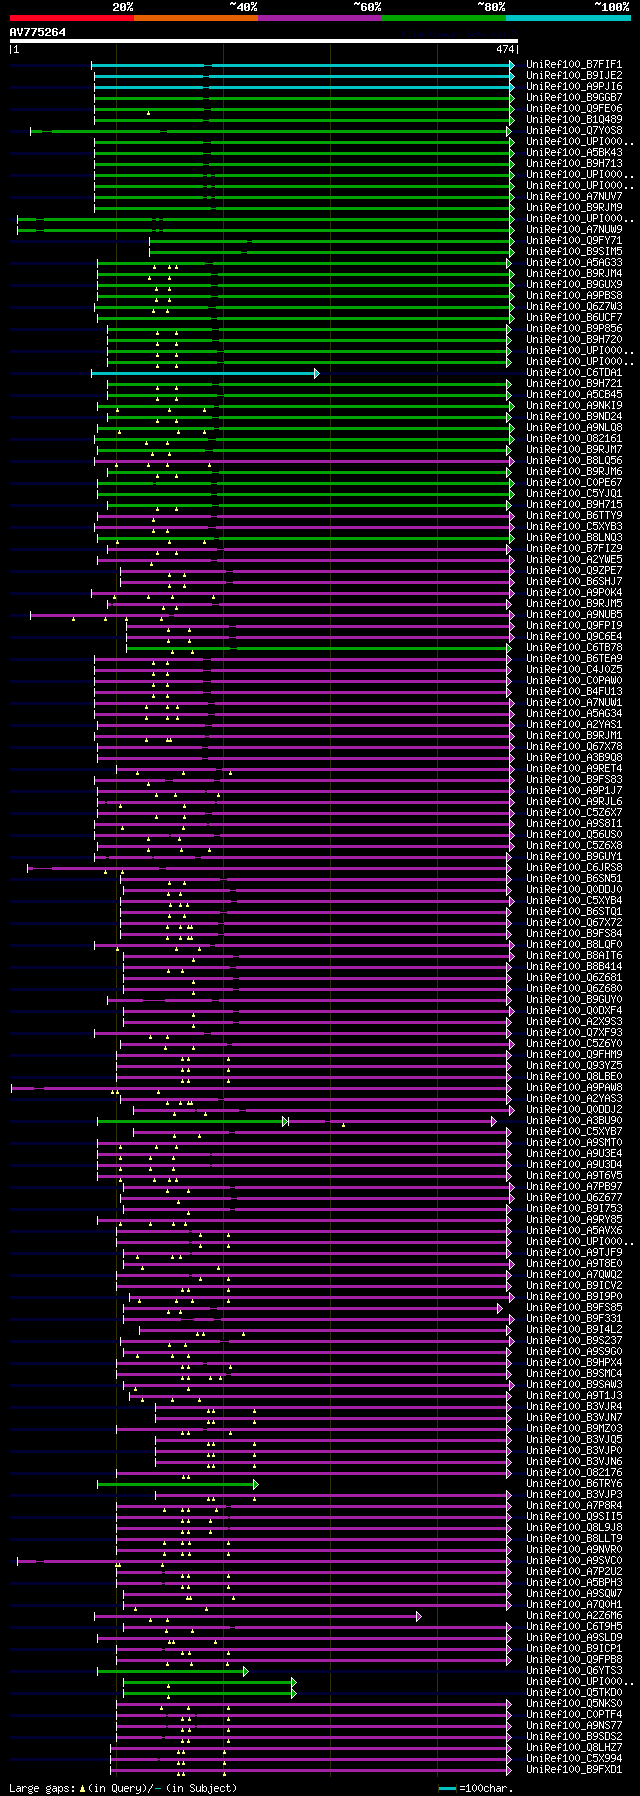The width and height of the screenshot is (640, 1796).
Task: Click the green alignment bar for UniRef100_B9GGB7
Action: click(303, 98)
